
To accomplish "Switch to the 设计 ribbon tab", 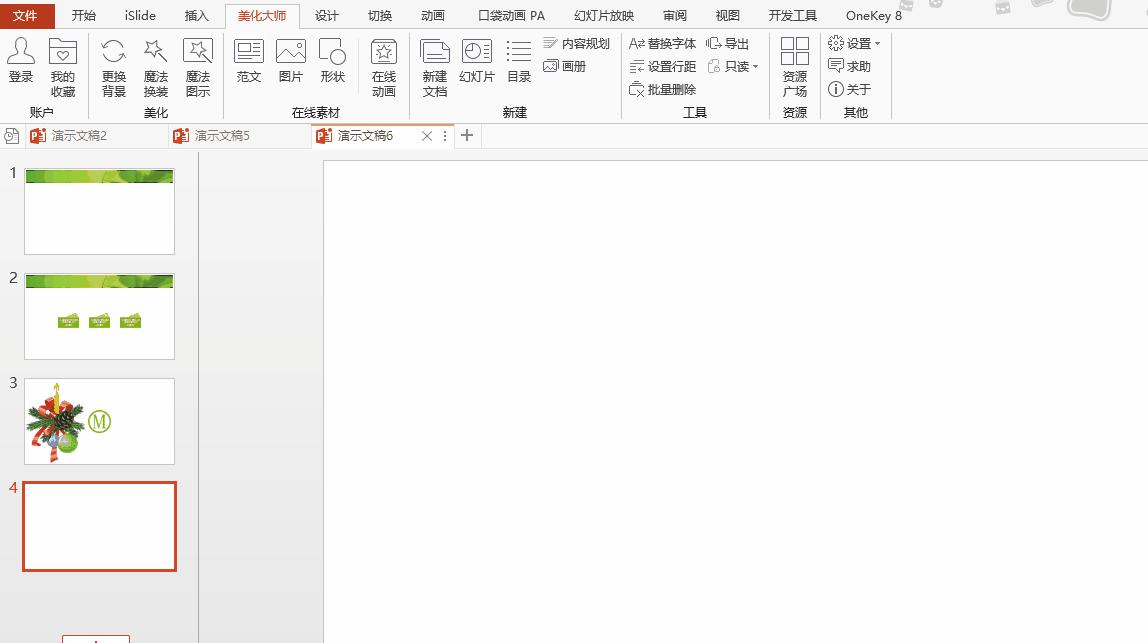I will tap(326, 15).
